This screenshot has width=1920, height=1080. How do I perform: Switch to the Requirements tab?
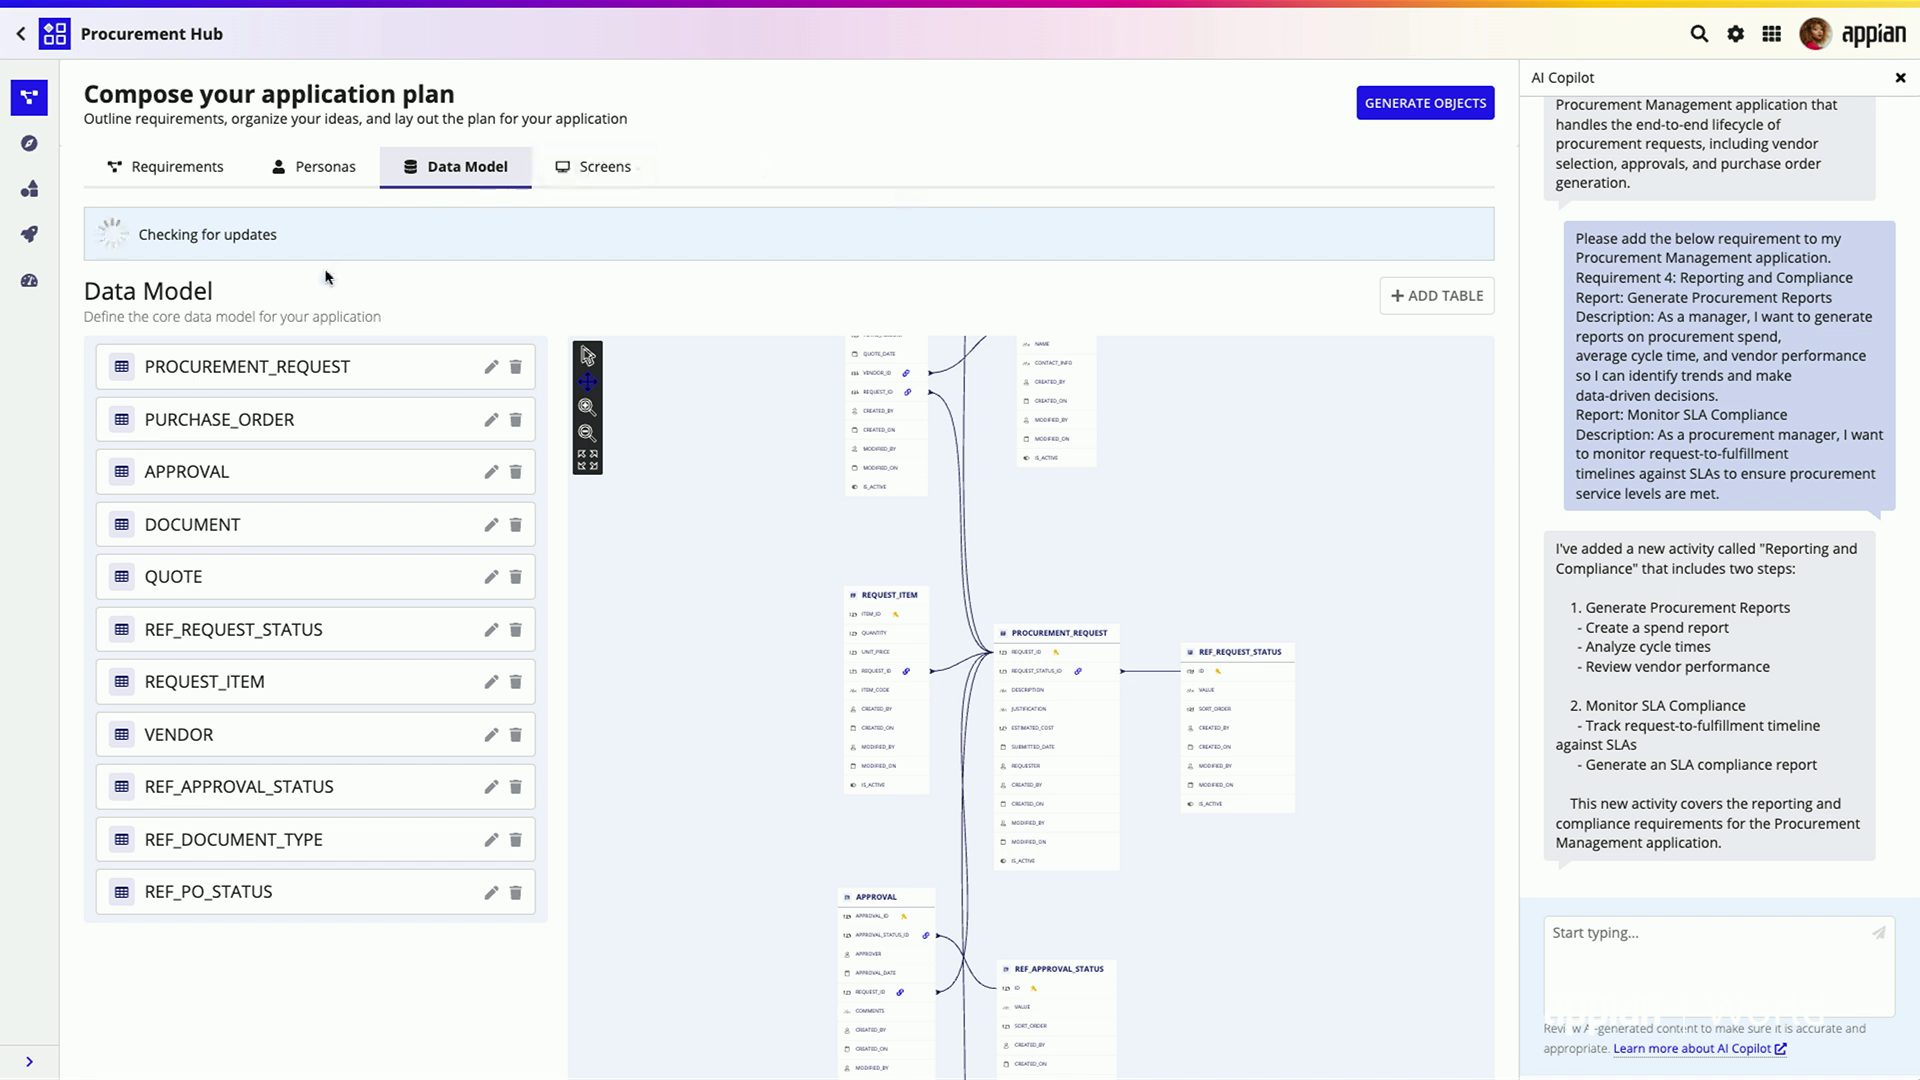click(x=166, y=167)
